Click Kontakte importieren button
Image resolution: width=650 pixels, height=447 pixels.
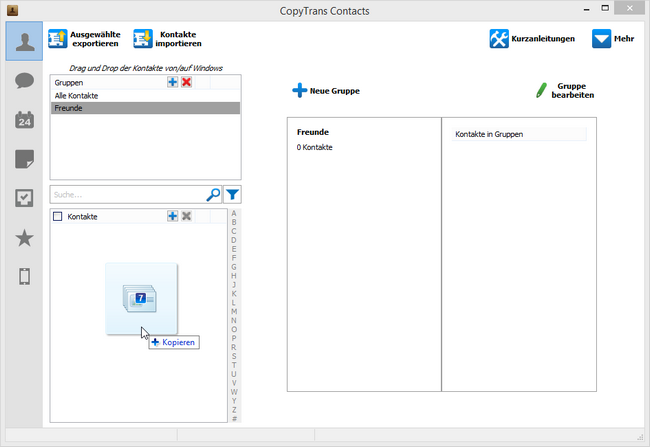point(167,39)
